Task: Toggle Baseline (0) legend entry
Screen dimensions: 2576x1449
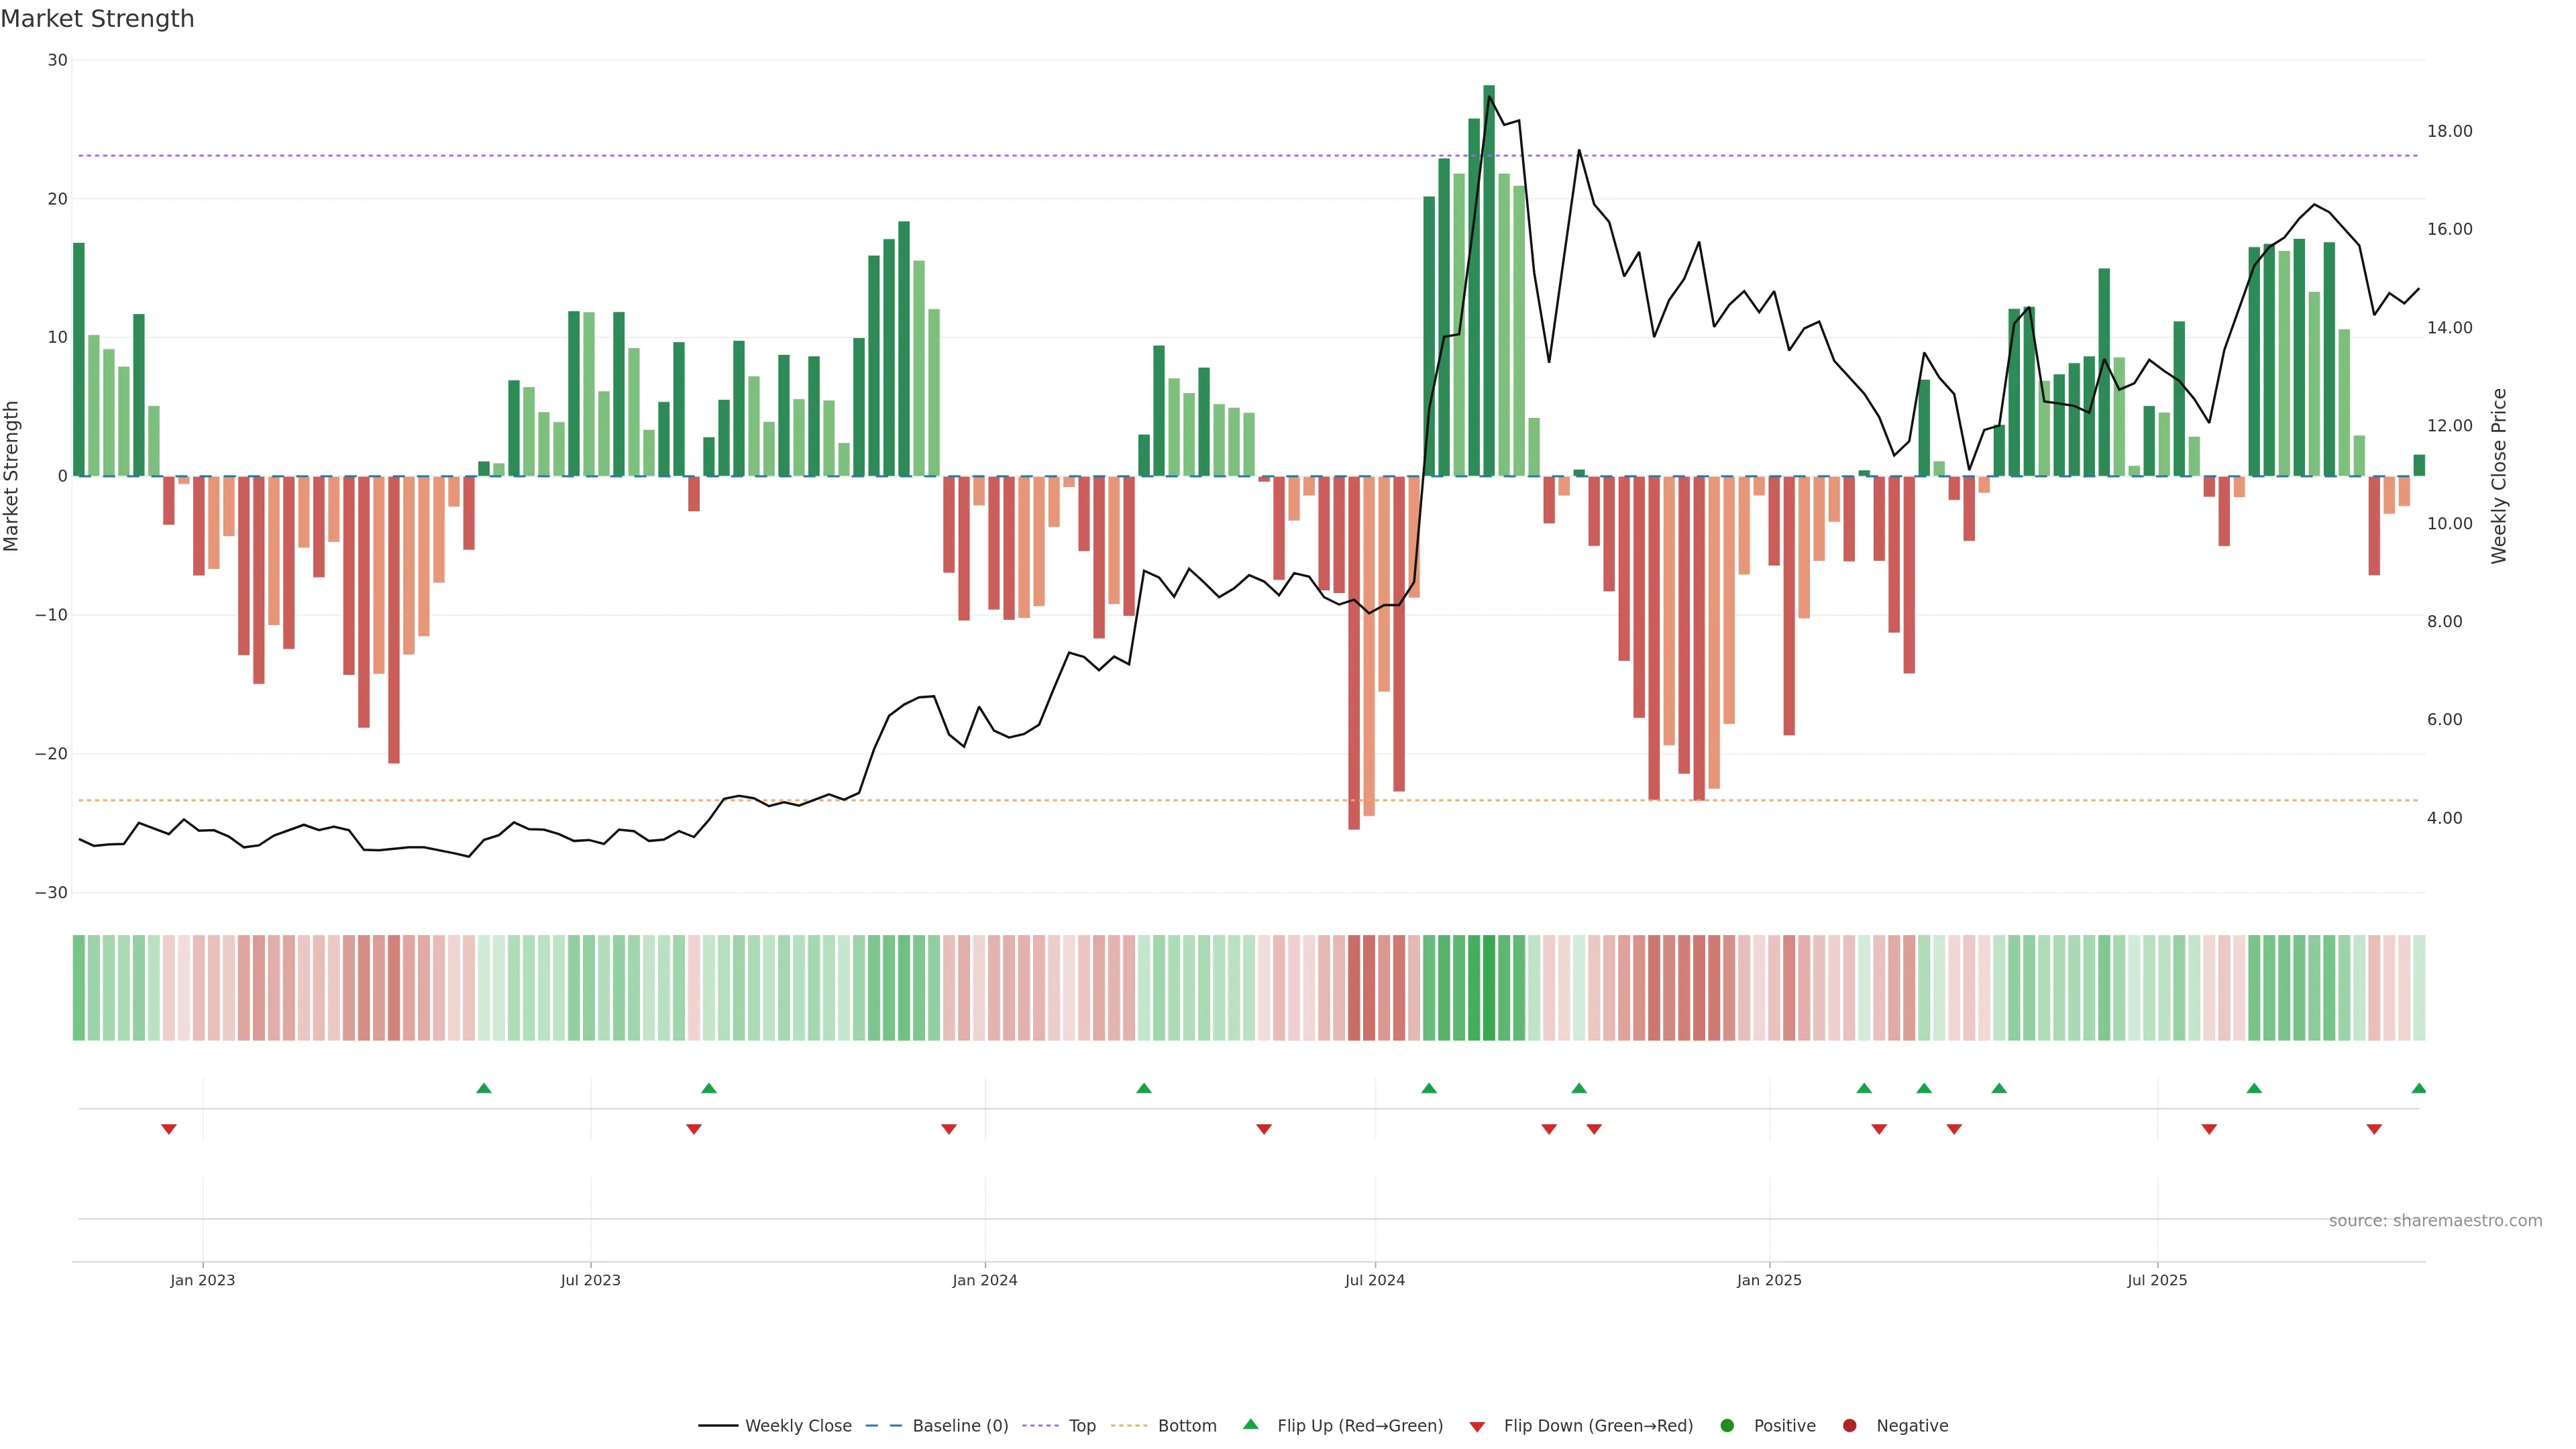Action: (959, 1426)
